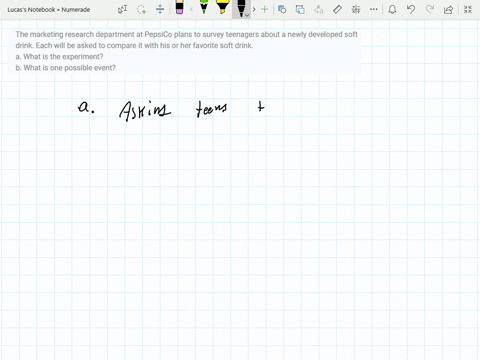Open notifications bell

[392, 9]
